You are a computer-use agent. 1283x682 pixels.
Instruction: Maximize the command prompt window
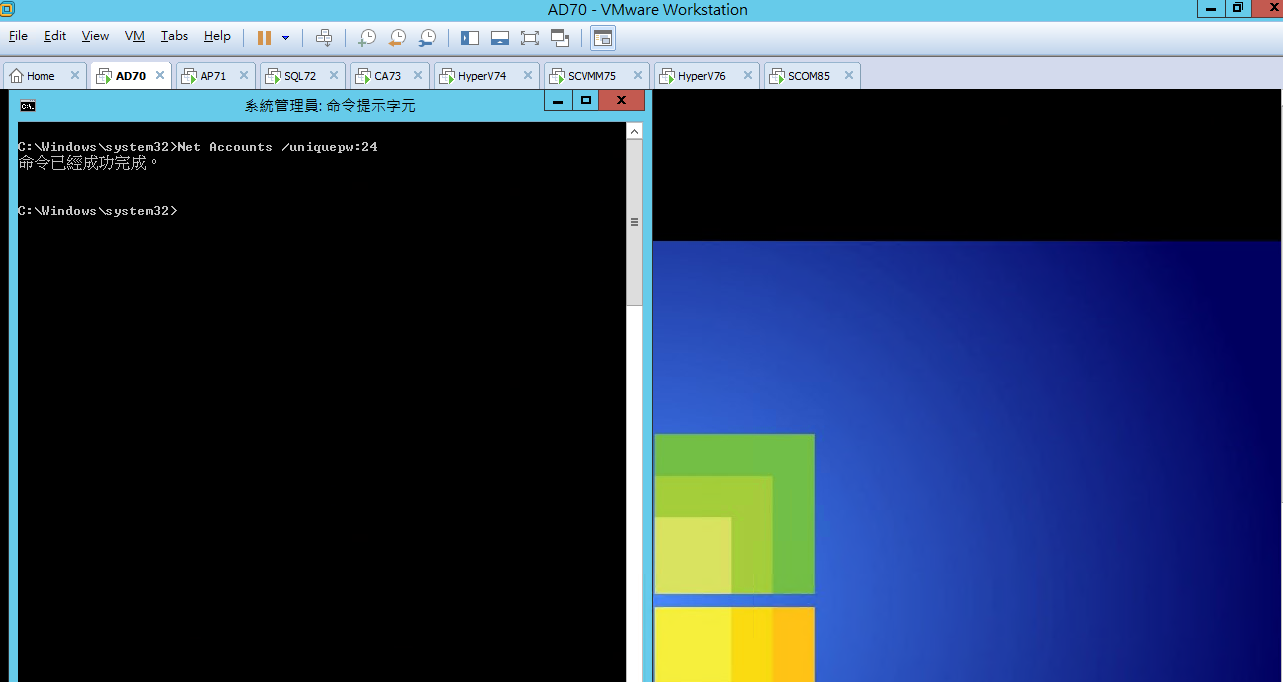click(585, 100)
